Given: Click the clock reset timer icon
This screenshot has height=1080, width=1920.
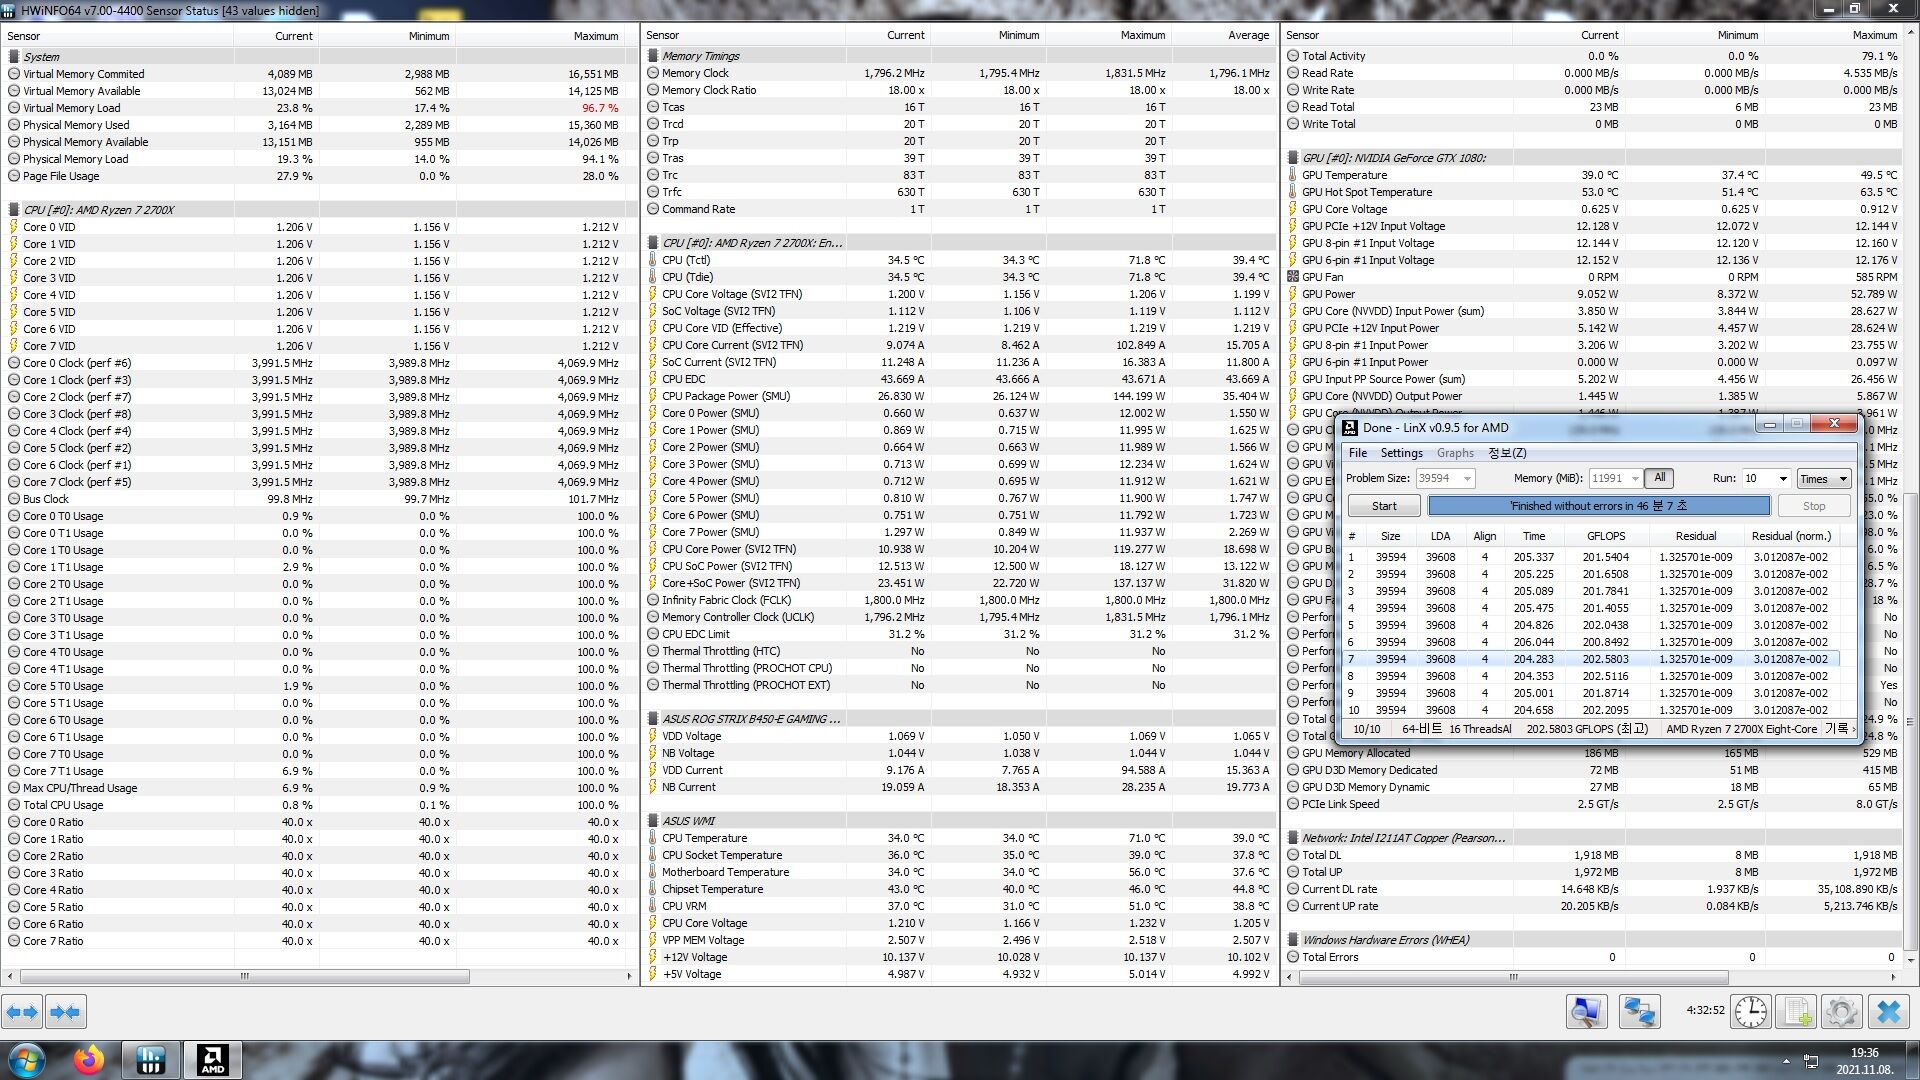Looking at the screenshot, I should pyautogui.click(x=1751, y=1012).
